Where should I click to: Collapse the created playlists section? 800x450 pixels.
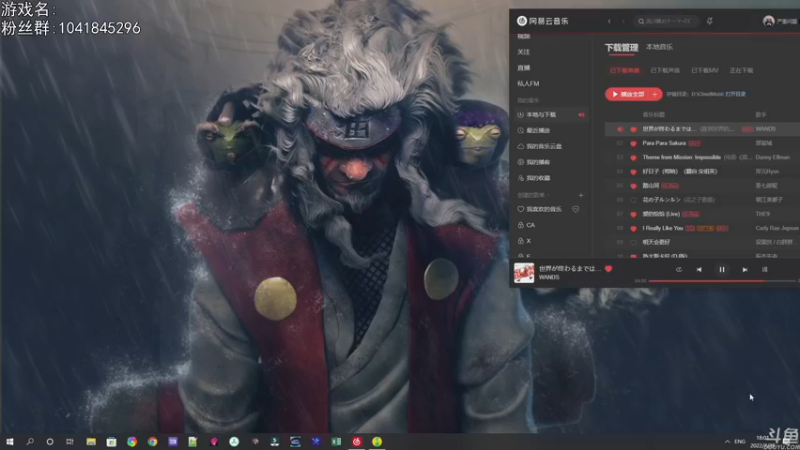click(533, 195)
